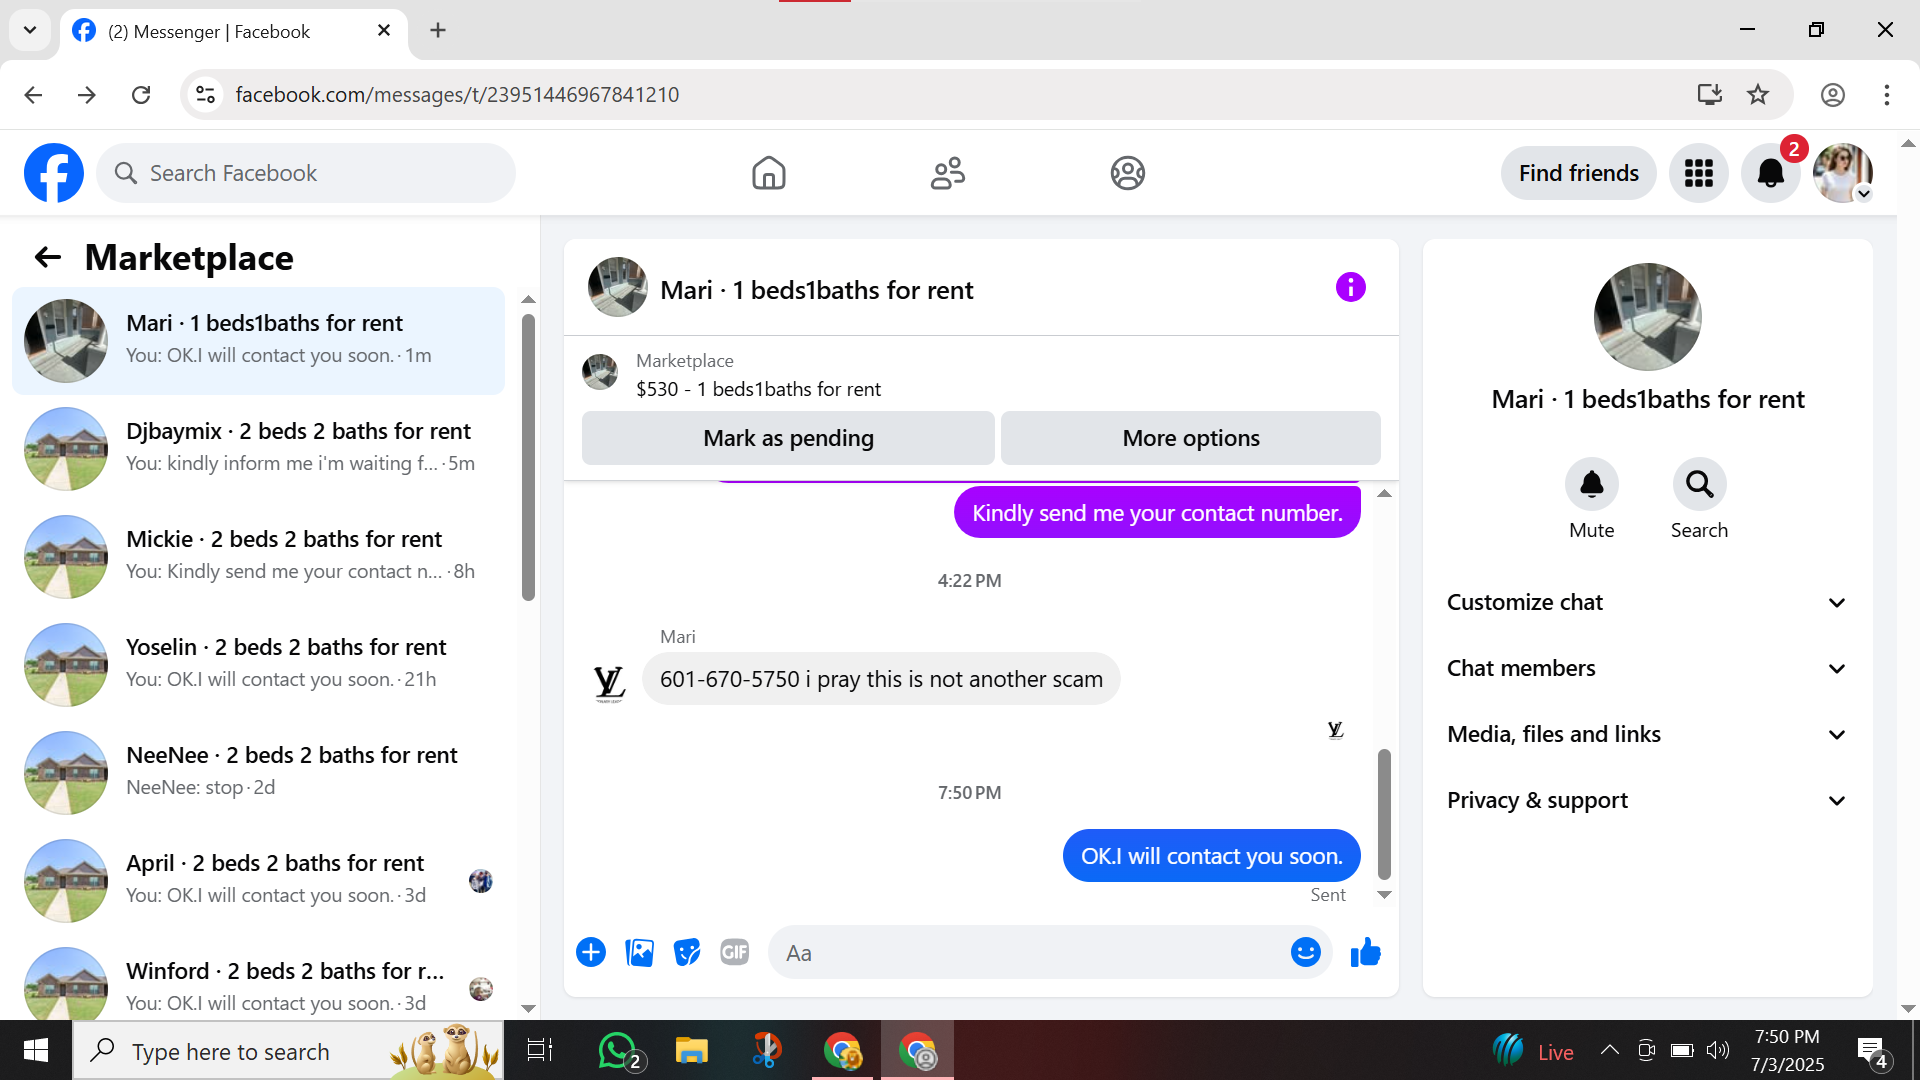Open the notifications bell icon
The image size is (1920, 1080).
pyautogui.click(x=1770, y=173)
